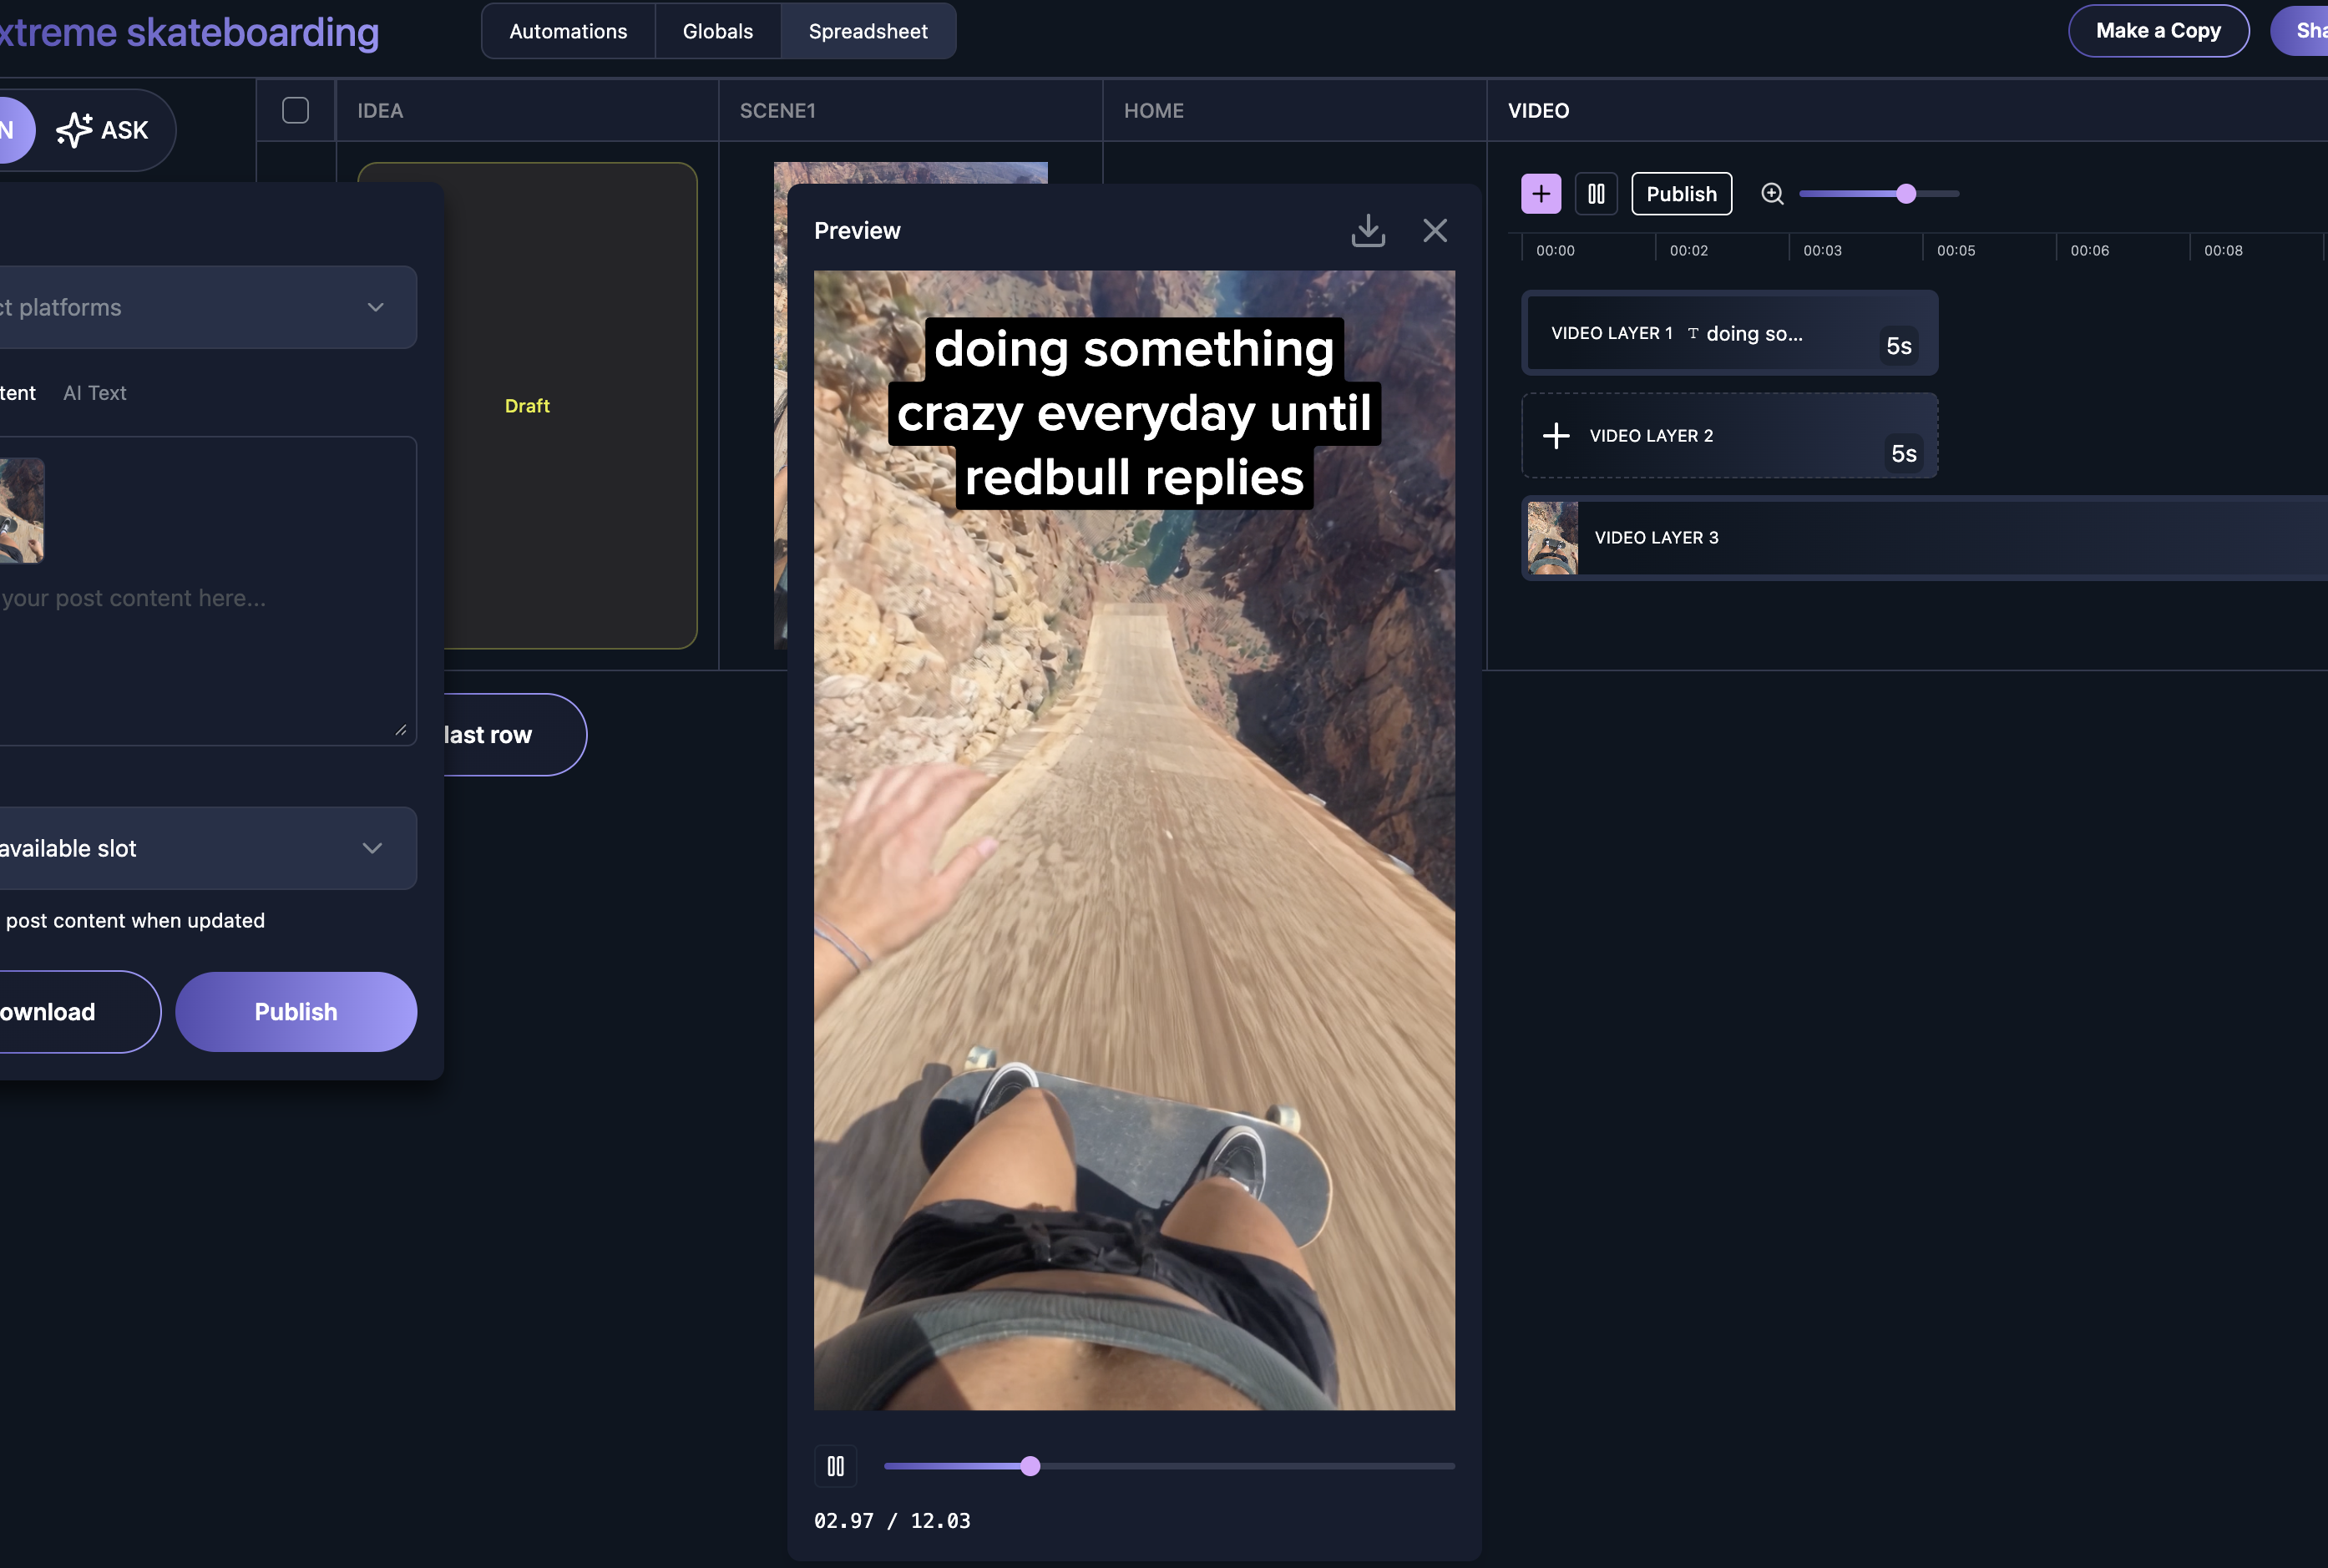Select the Video Layer 1 text clip

1730,333
